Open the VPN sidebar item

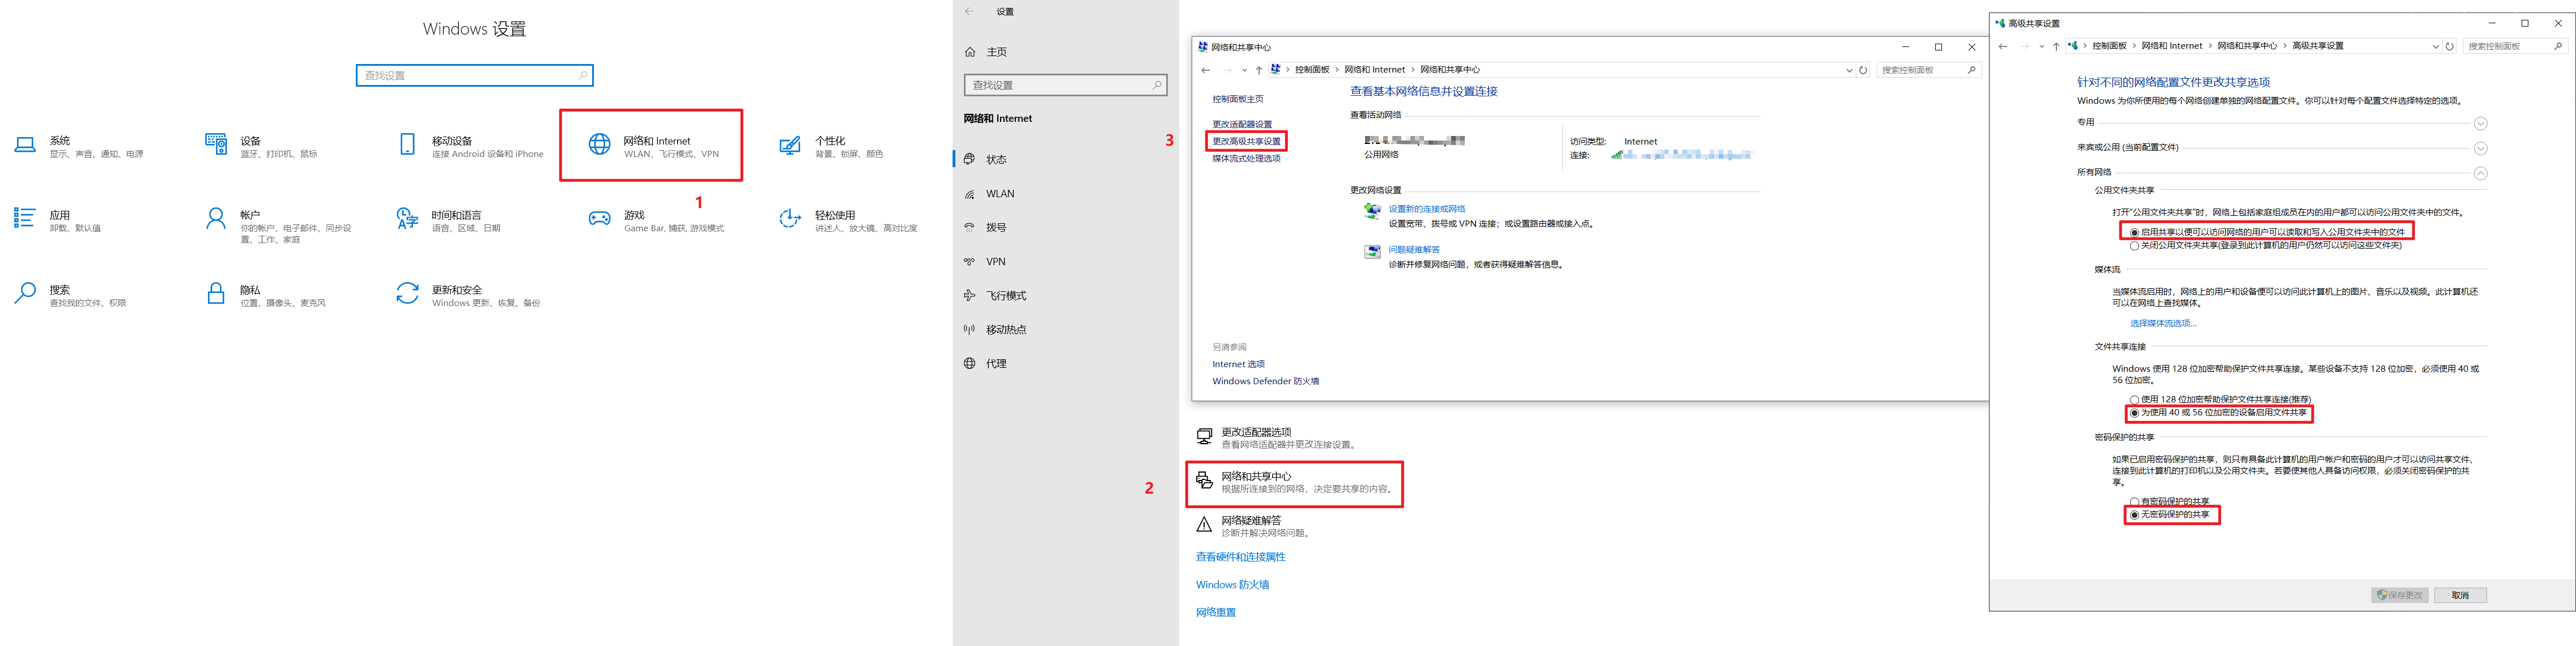coord(1066,262)
